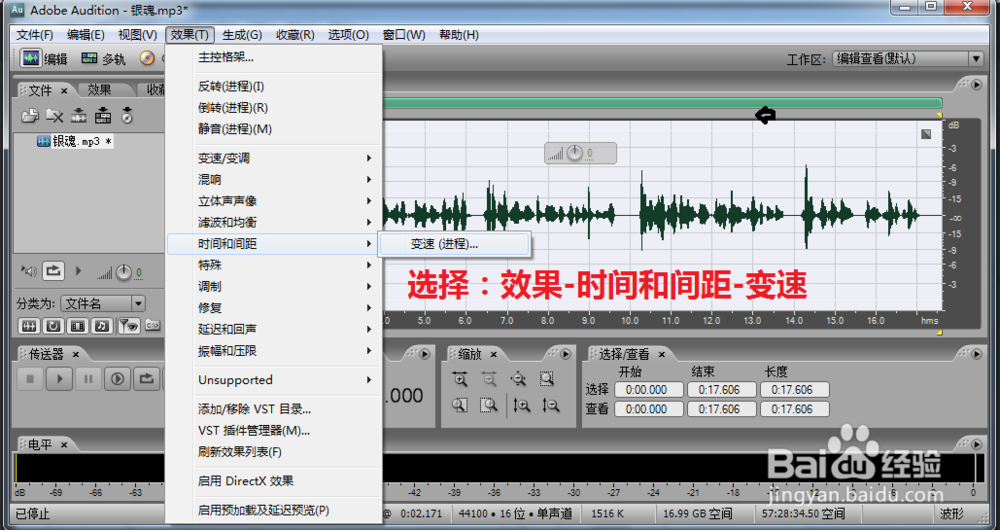Click zoom to left edge of selection
1000x530 pixels.
click(x=460, y=405)
